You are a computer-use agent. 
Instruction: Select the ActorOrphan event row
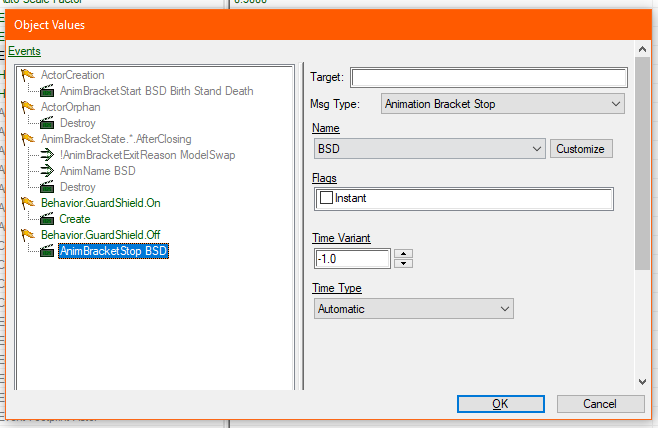point(70,107)
